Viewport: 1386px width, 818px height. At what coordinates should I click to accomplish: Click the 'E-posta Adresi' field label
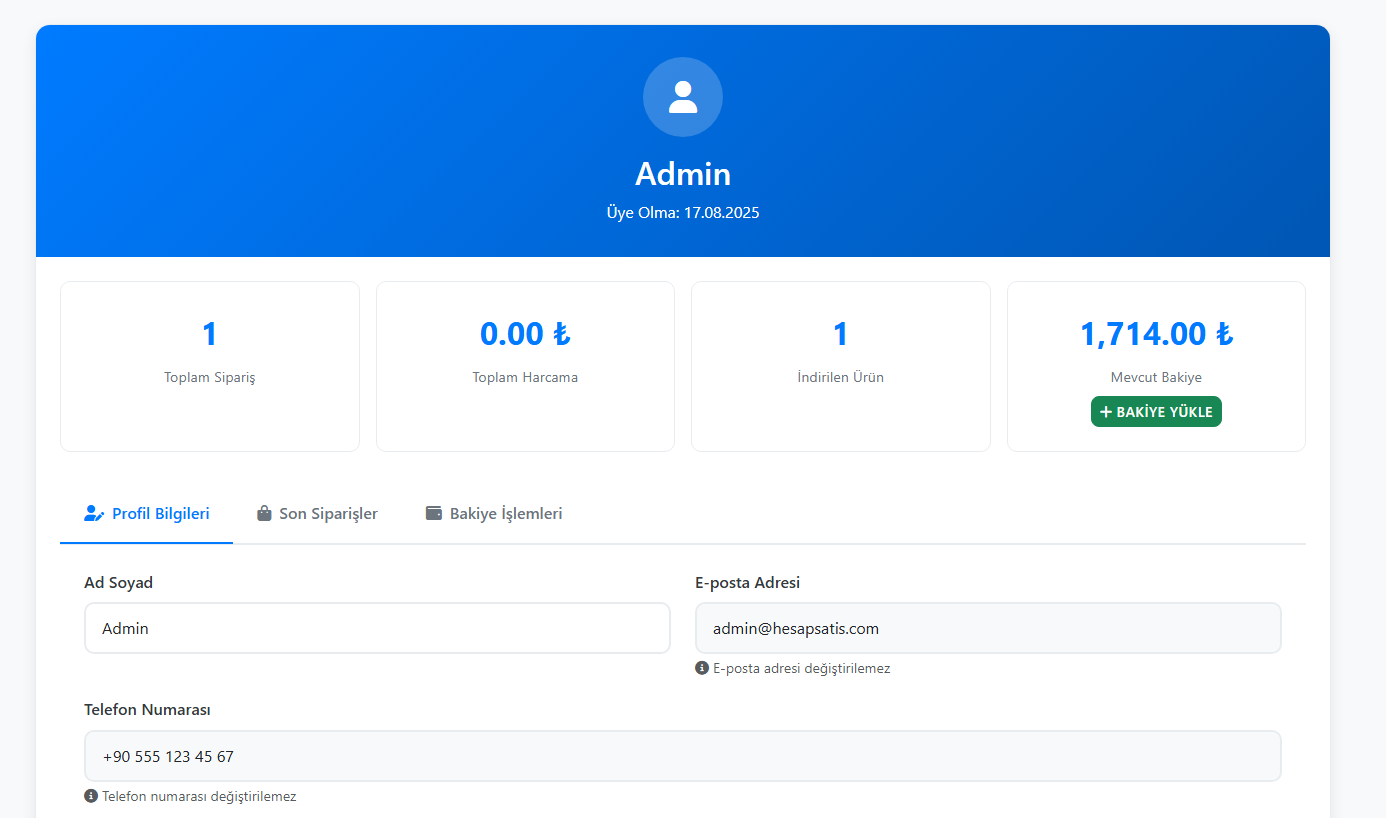747,582
